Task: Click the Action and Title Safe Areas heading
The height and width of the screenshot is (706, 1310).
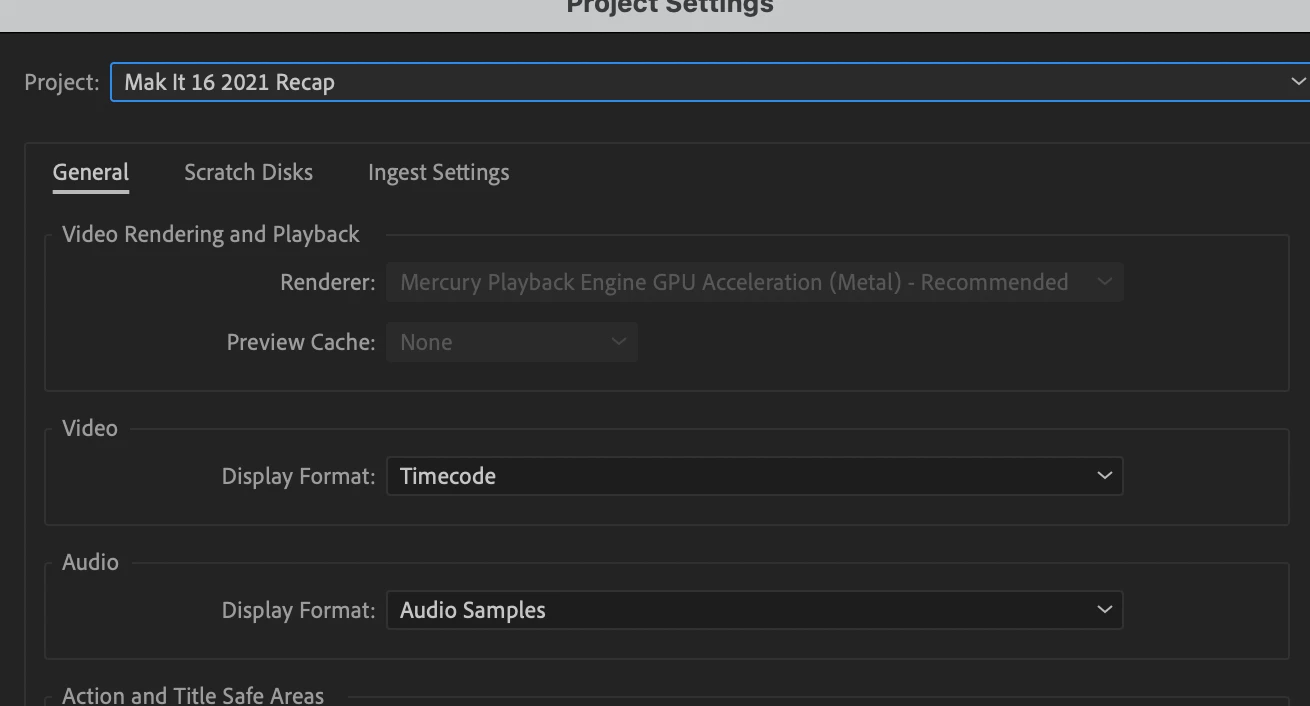Action: click(x=193, y=695)
